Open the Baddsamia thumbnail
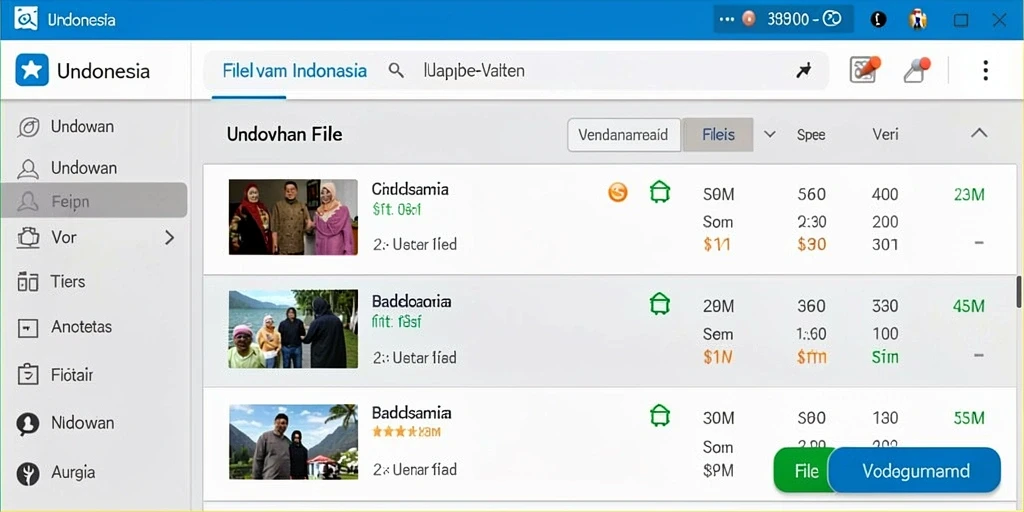The image size is (1024, 512). point(293,442)
